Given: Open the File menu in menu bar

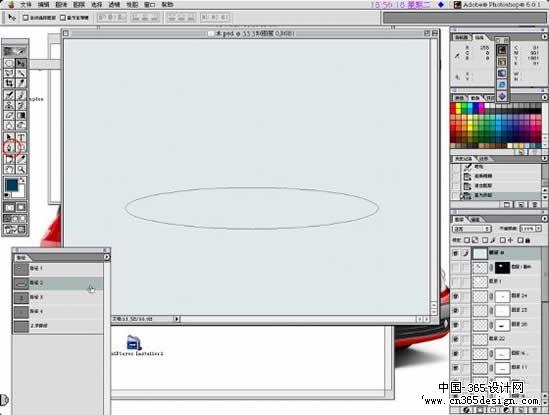Looking at the screenshot, I should (26, 5).
